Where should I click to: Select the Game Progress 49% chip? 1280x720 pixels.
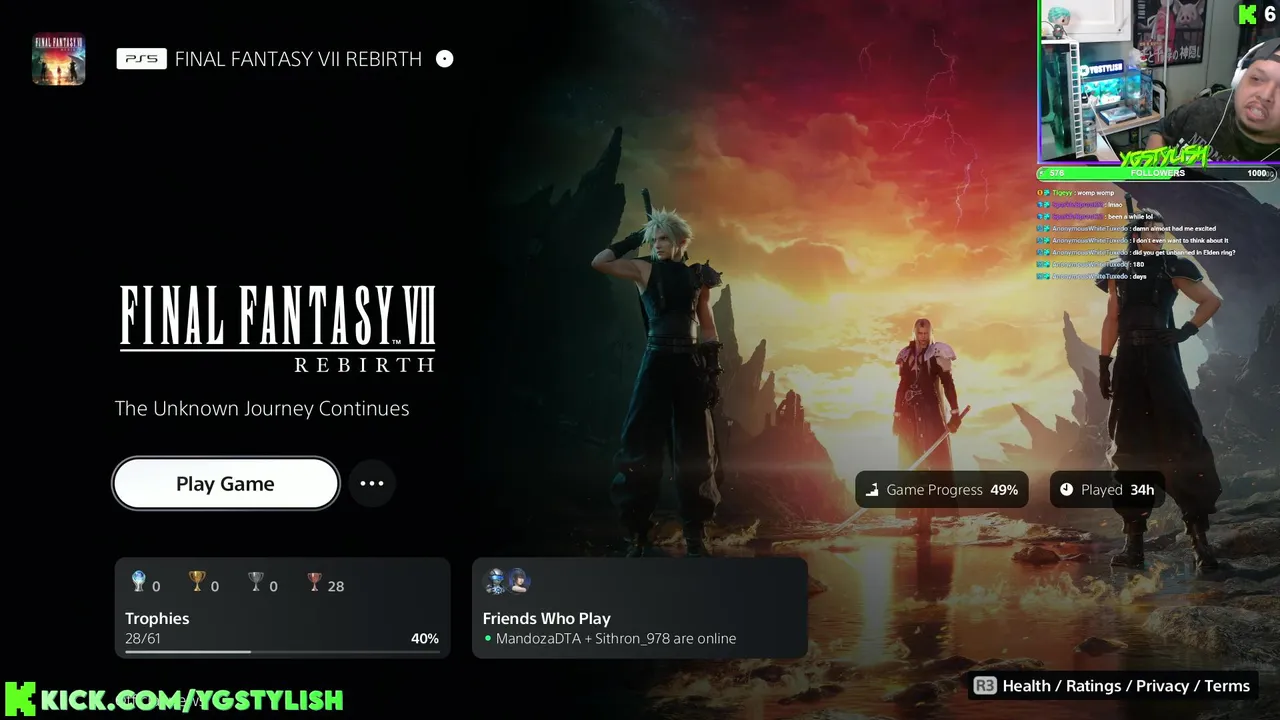coord(942,489)
